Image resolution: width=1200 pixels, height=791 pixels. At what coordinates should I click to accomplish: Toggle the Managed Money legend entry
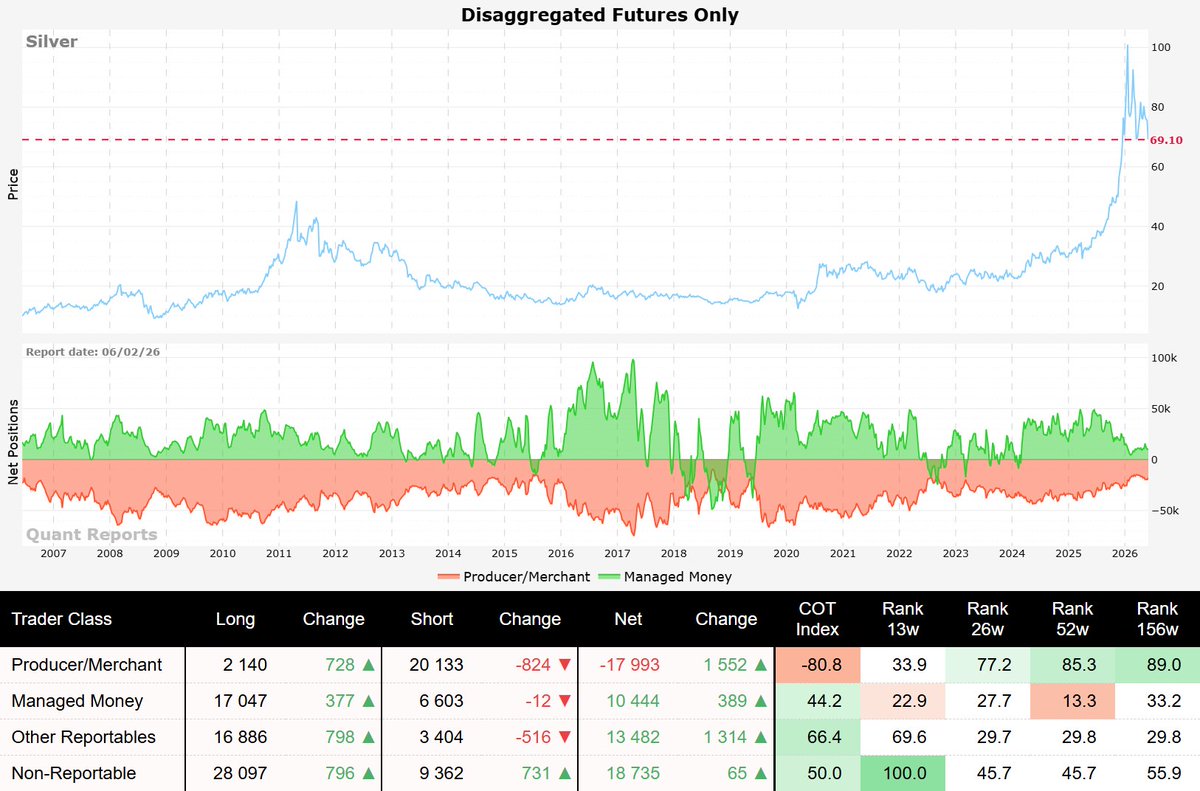[664, 577]
